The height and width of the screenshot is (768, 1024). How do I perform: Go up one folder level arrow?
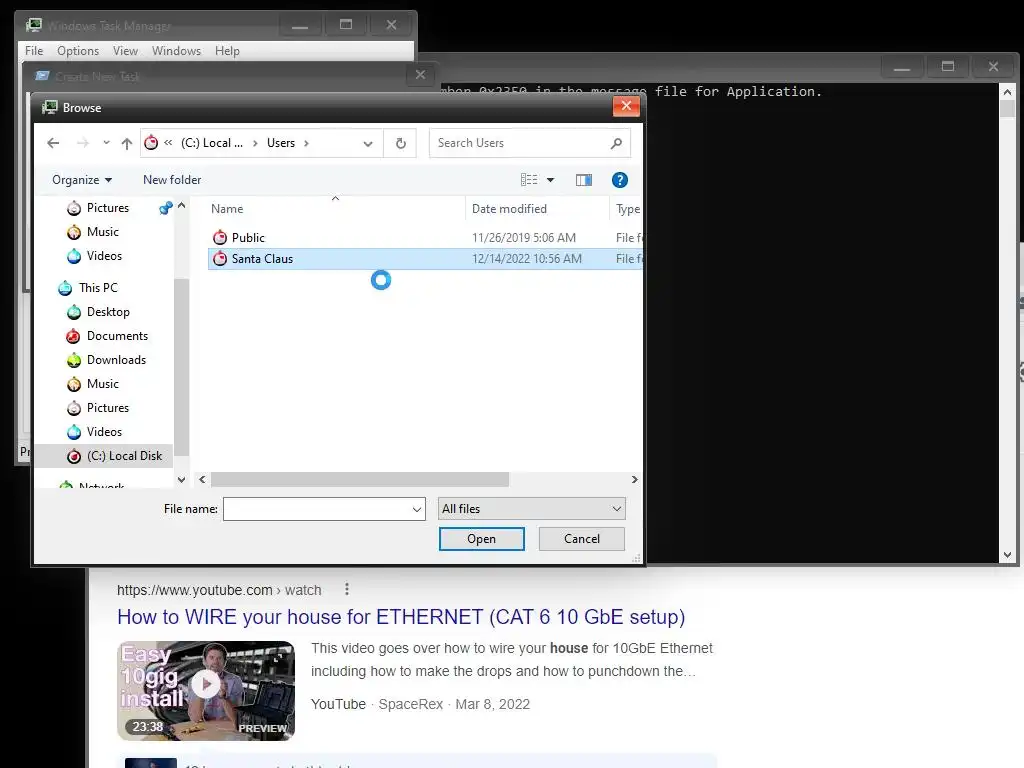coord(127,143)
